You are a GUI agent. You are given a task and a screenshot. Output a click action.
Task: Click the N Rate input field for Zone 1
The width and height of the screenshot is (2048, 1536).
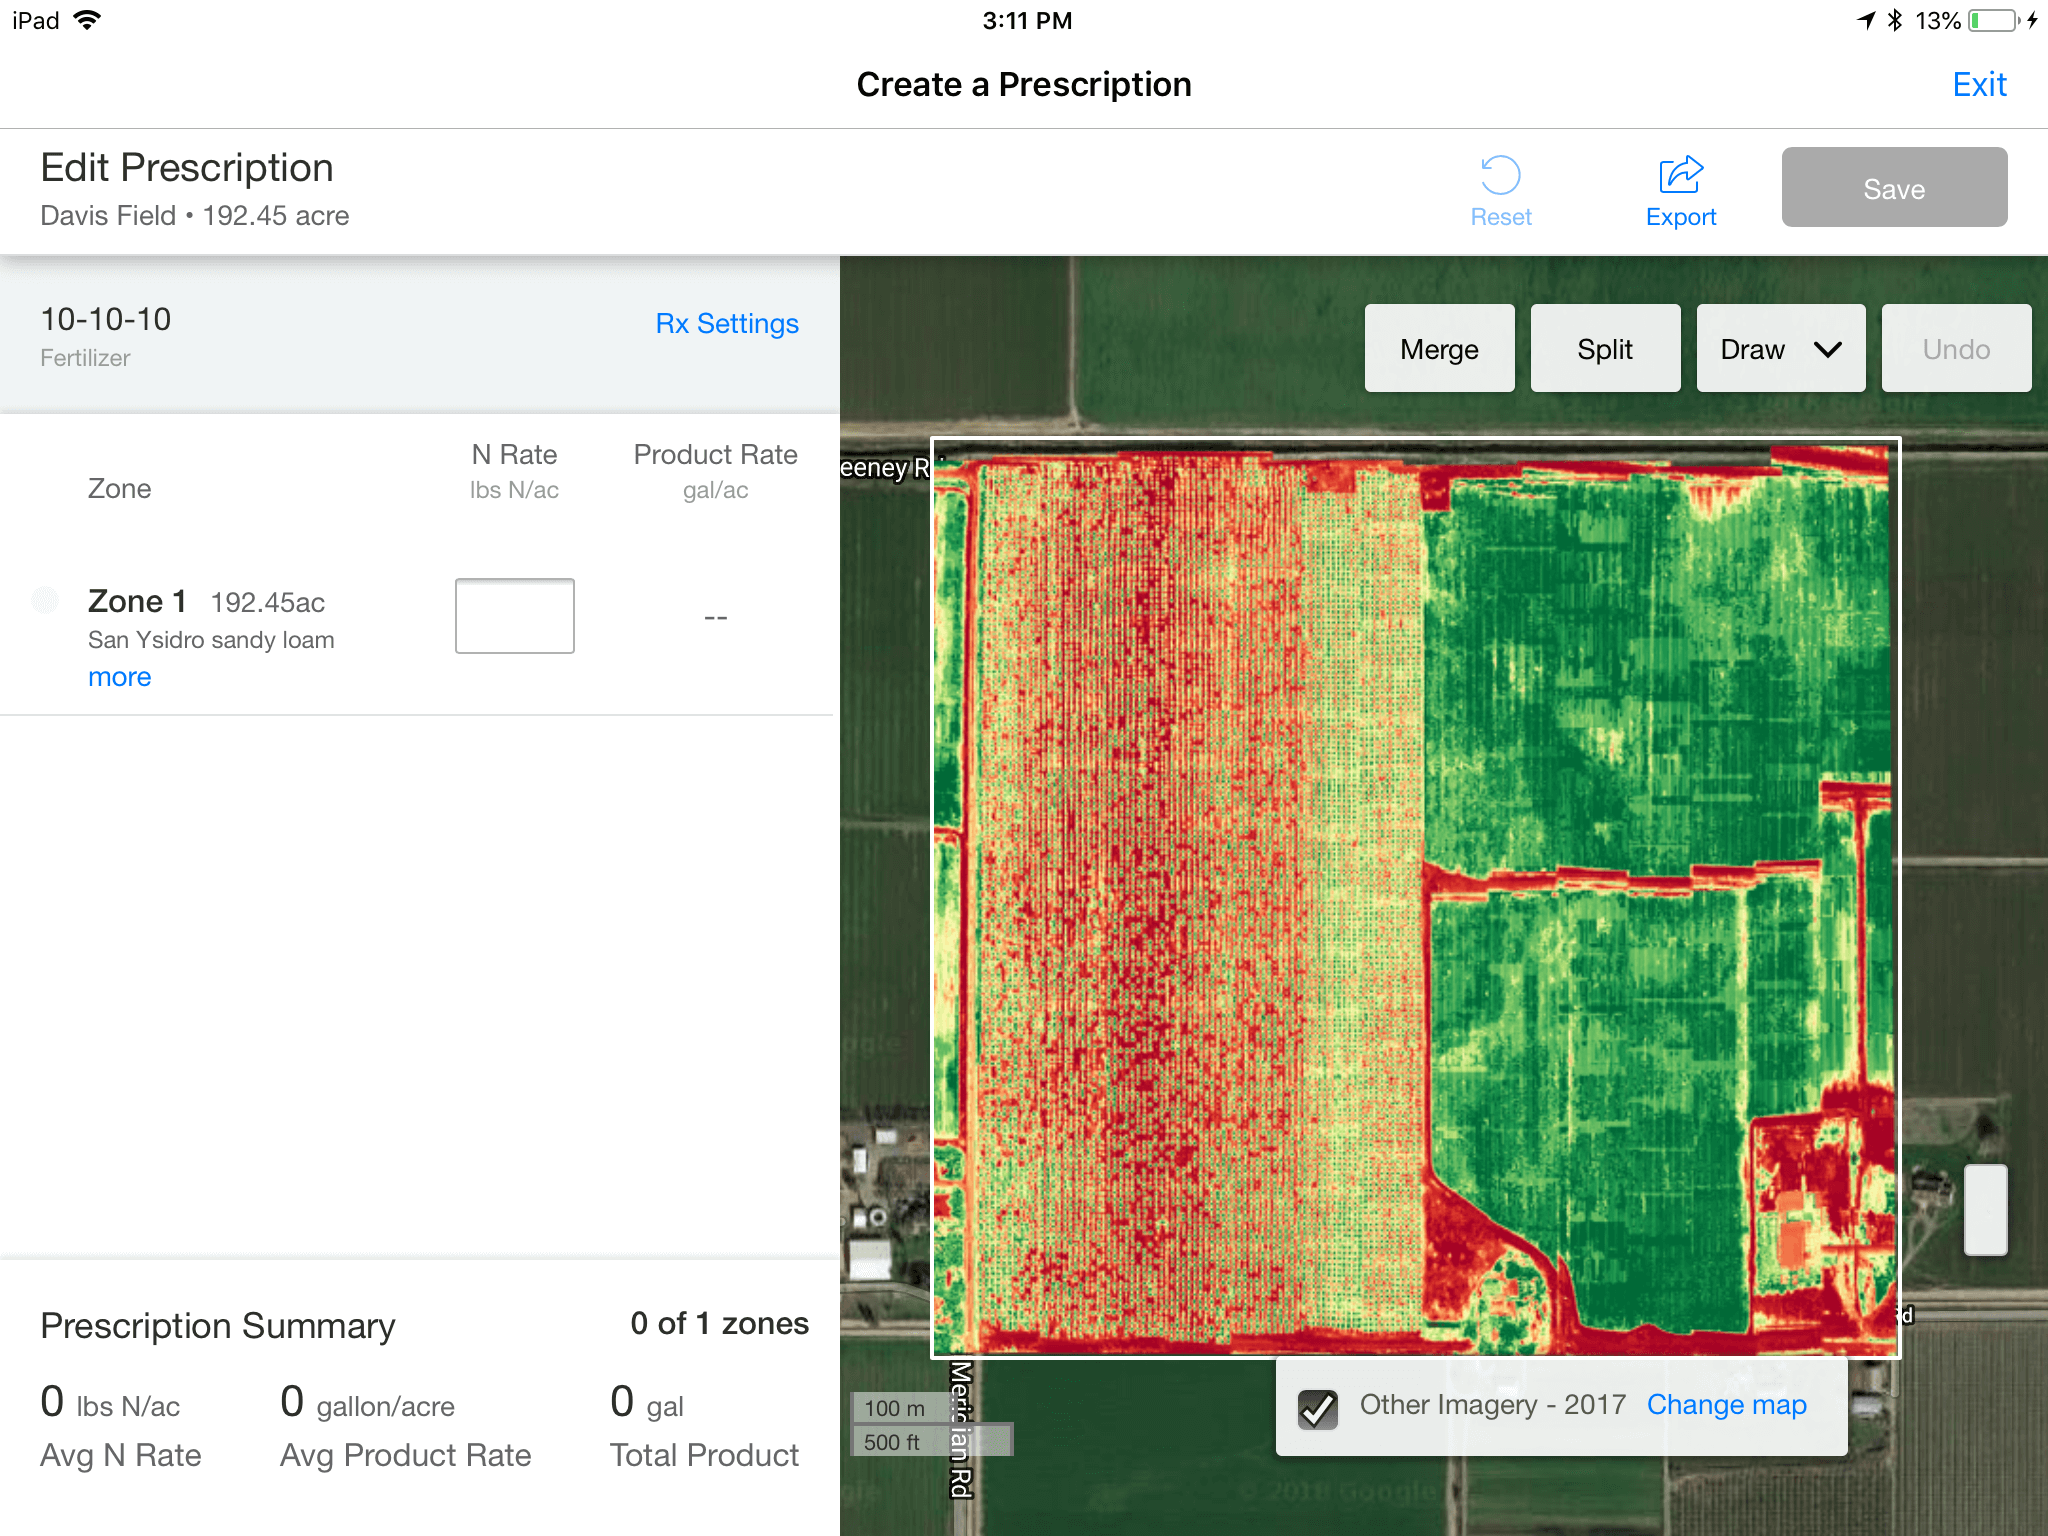click(513, 615)
